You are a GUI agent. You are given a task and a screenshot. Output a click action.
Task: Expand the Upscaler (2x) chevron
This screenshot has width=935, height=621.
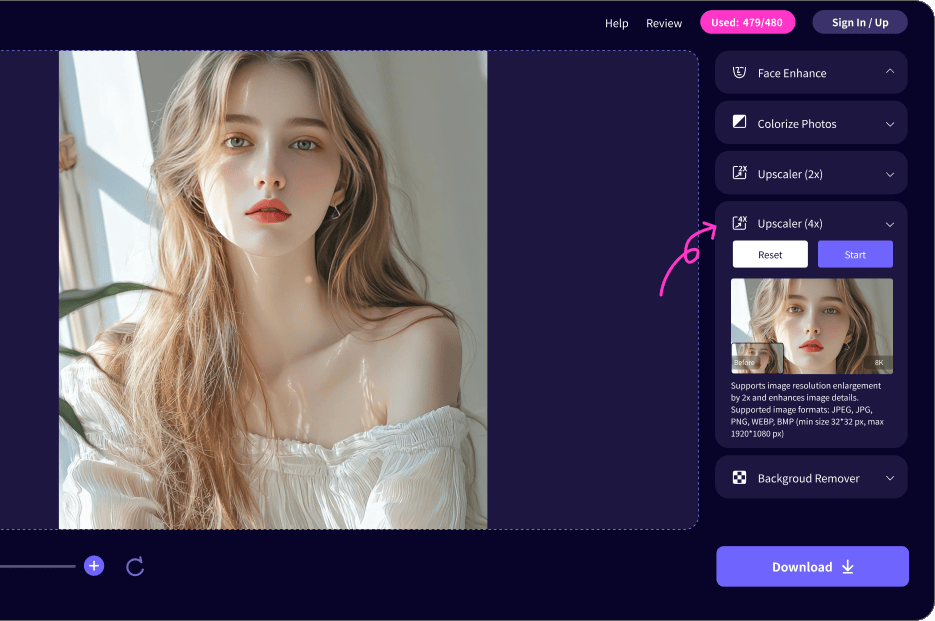coord(890,174)
